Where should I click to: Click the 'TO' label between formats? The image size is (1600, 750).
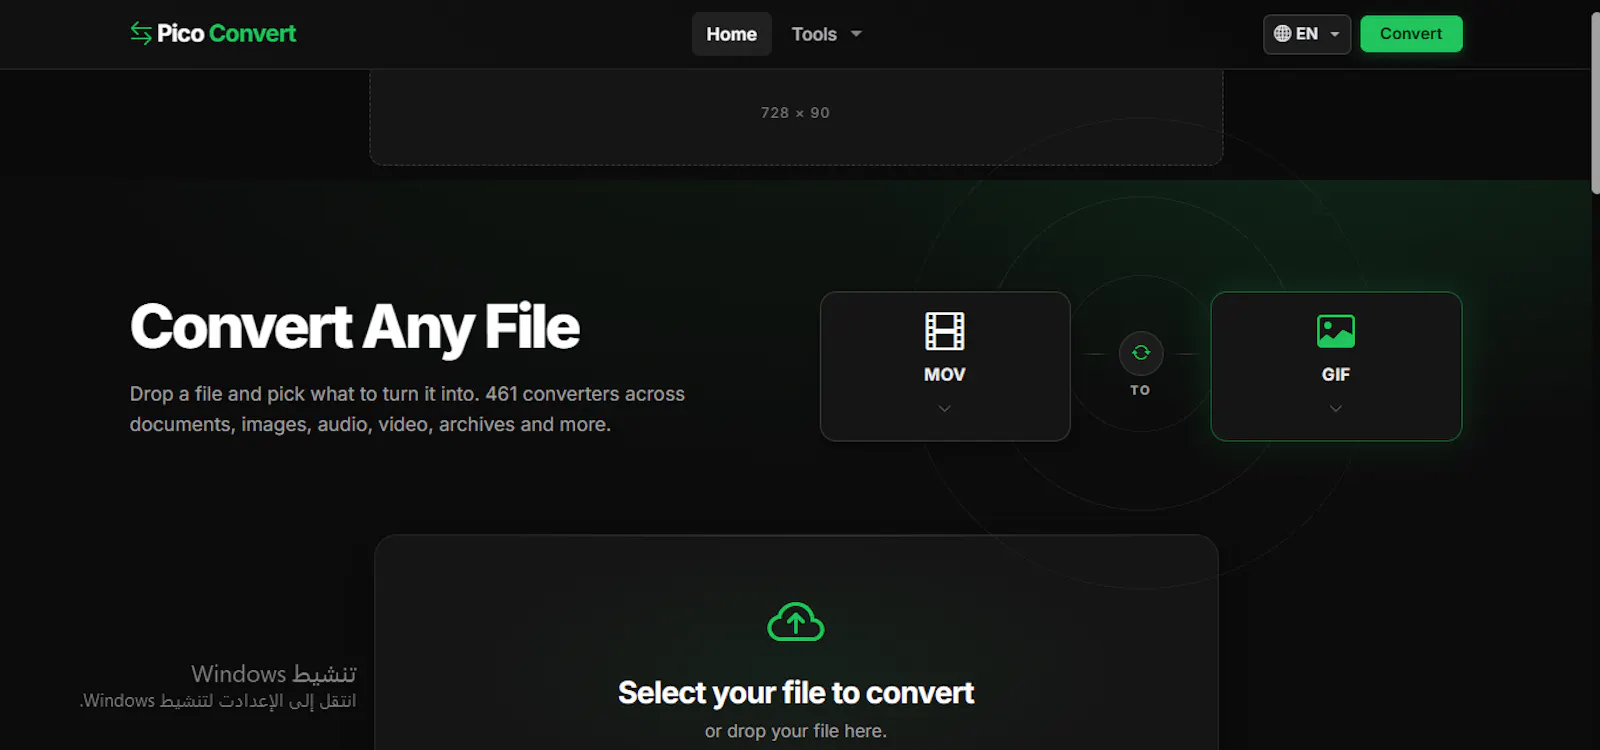[x=1140, y=390]
